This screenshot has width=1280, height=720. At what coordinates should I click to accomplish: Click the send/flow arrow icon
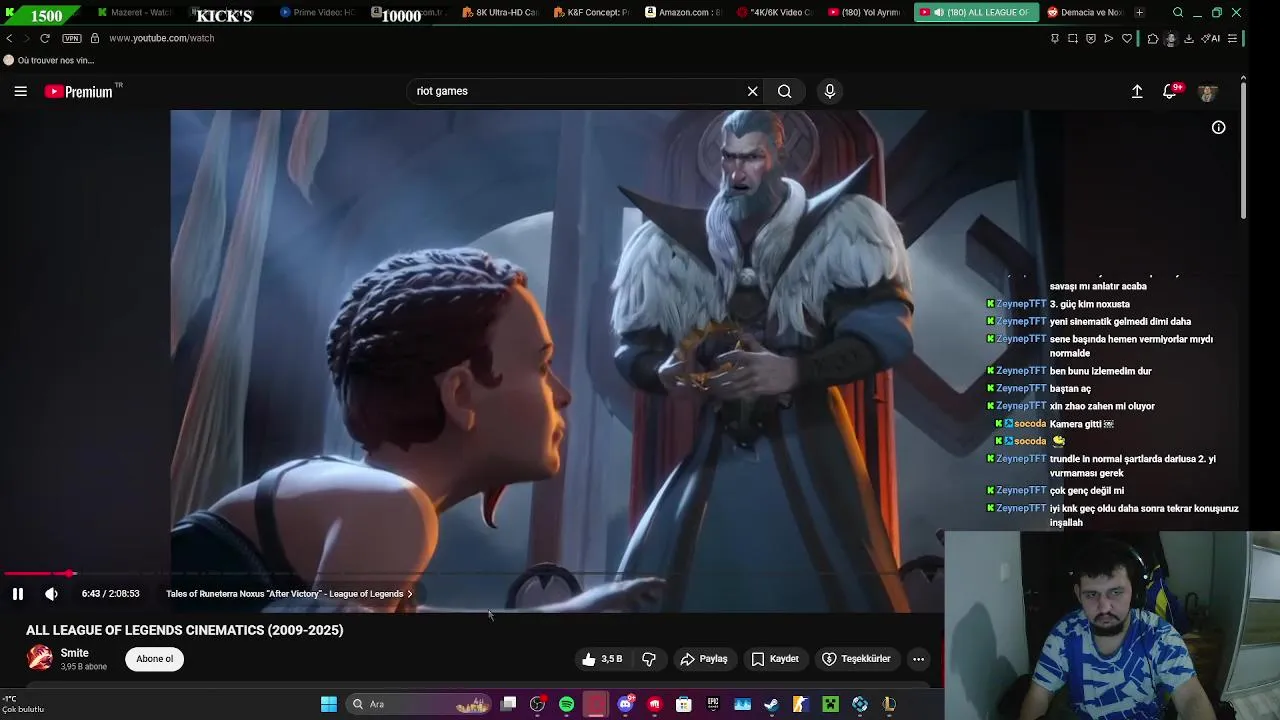pos(1109,38)
